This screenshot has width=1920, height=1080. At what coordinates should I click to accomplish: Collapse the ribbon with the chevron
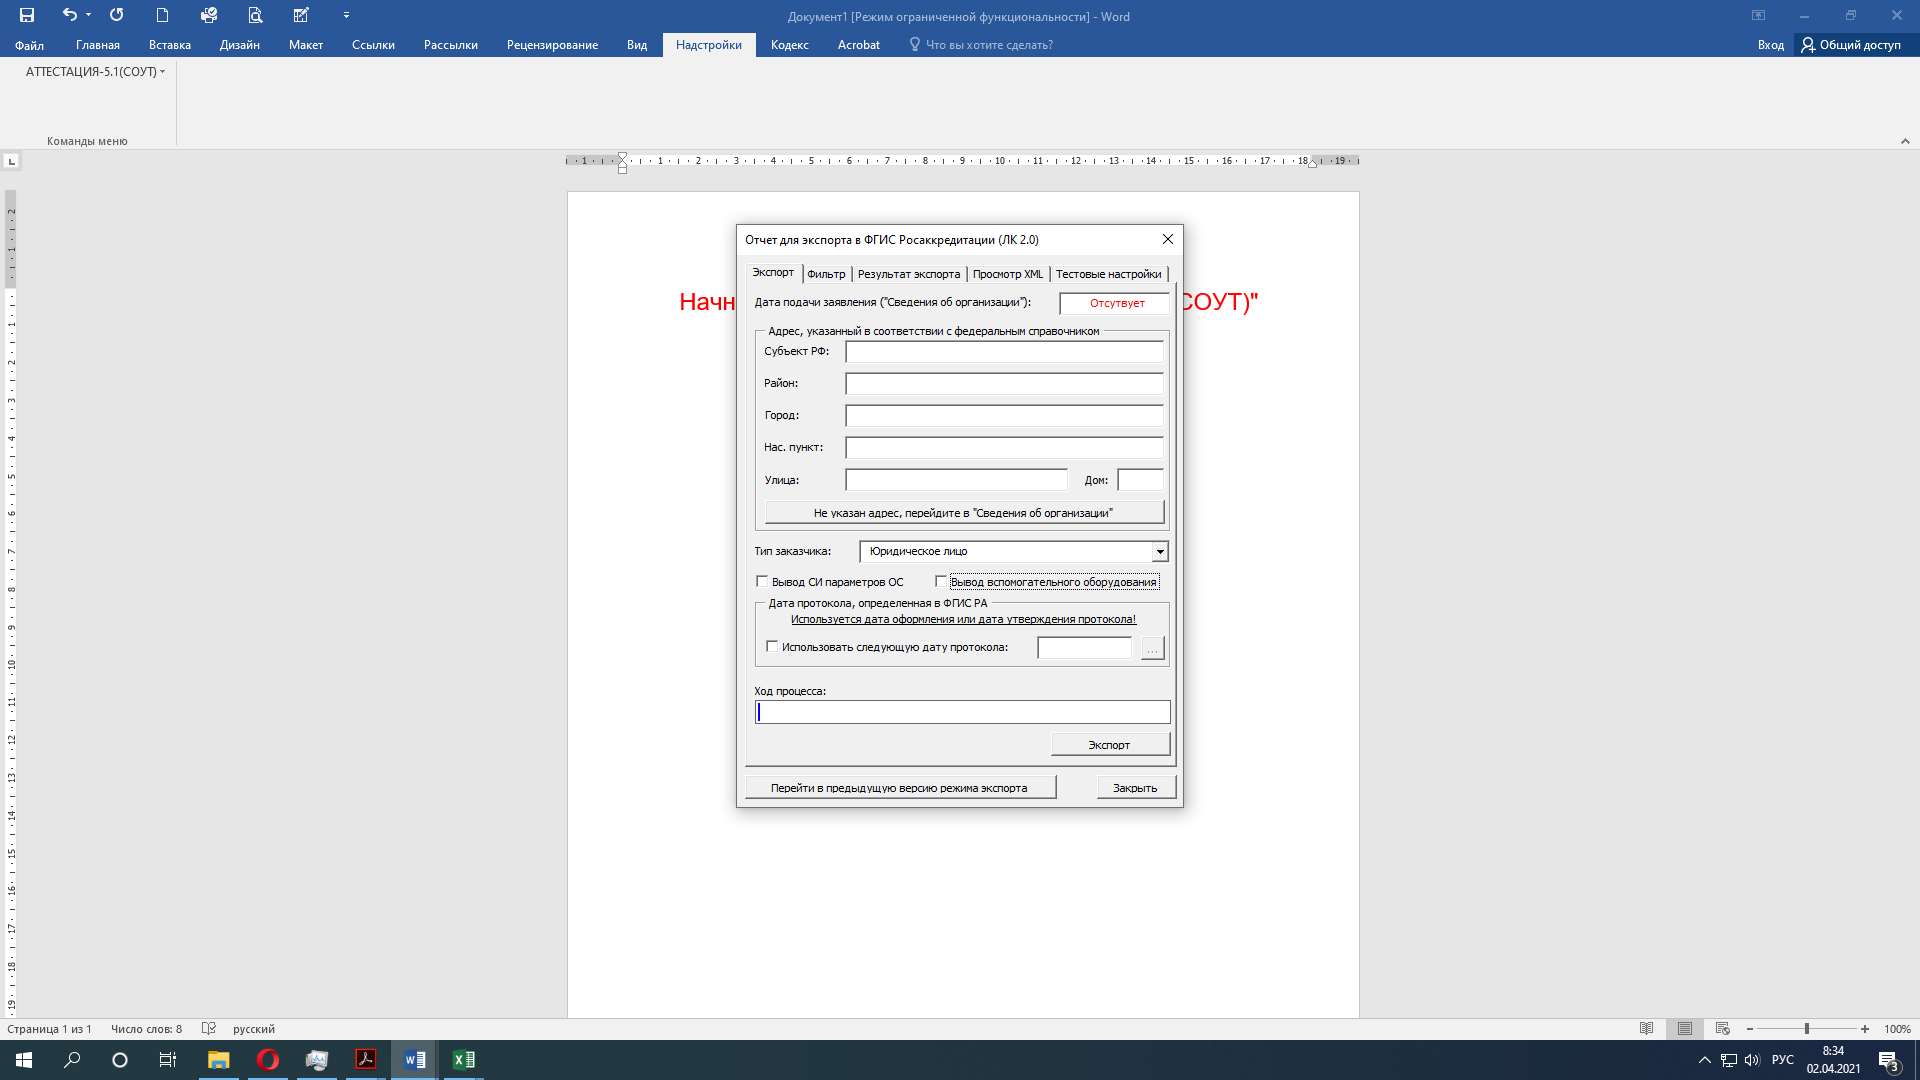pos(1905,141)
